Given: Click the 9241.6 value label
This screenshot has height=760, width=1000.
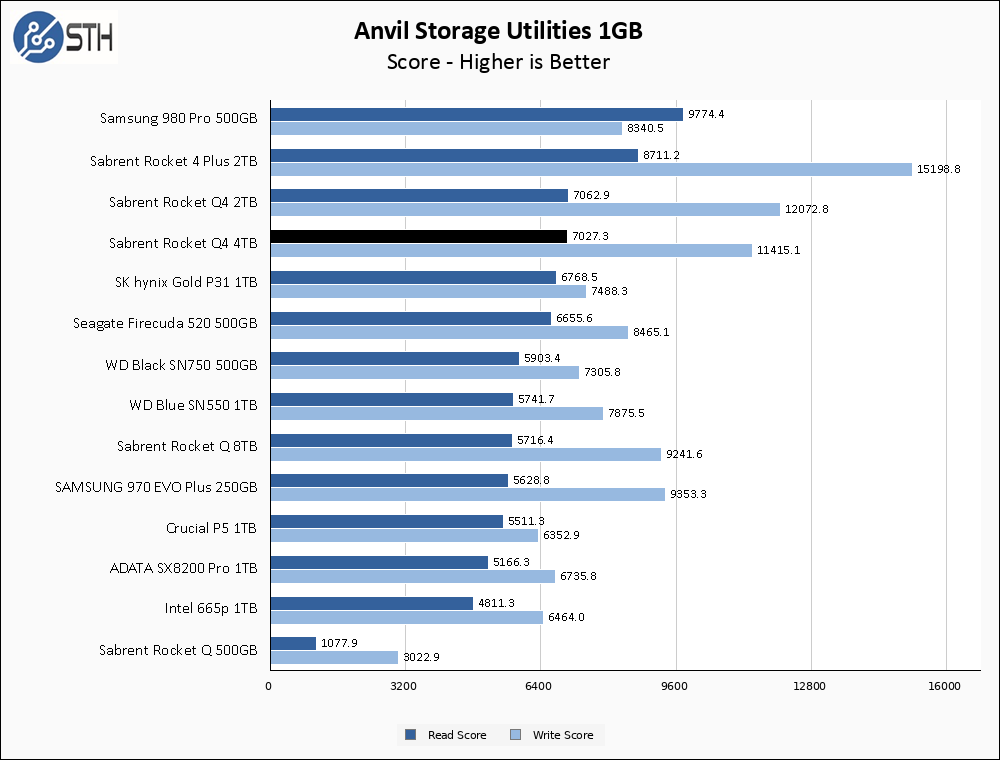Looking at the screenshot, I should tap(684, 454).
